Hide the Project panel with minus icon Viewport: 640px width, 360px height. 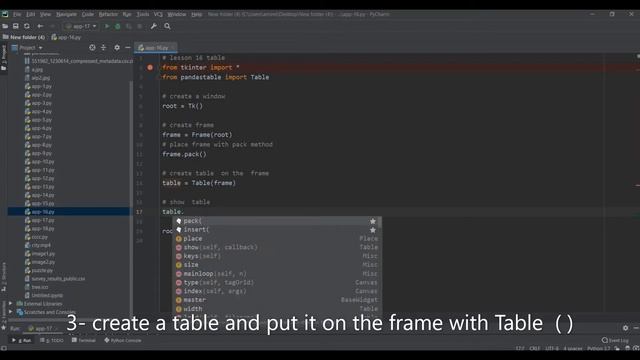(127, 48)
